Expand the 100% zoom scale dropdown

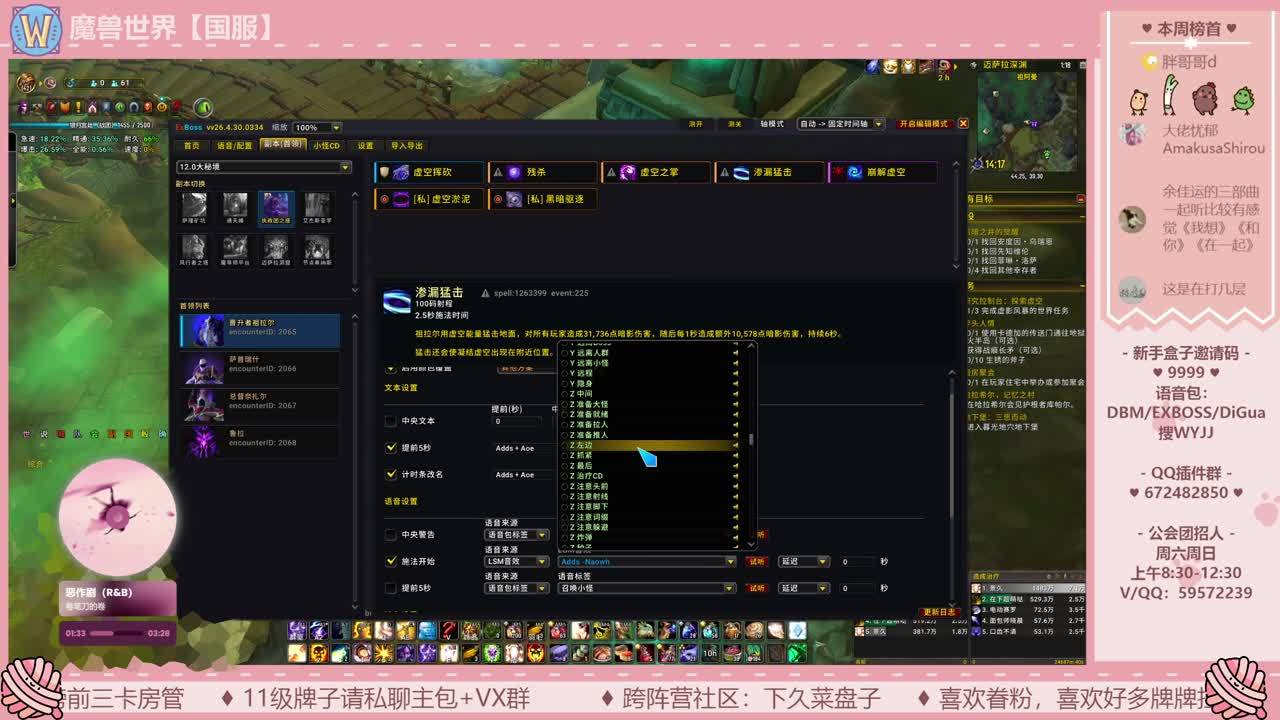[317, 128]
